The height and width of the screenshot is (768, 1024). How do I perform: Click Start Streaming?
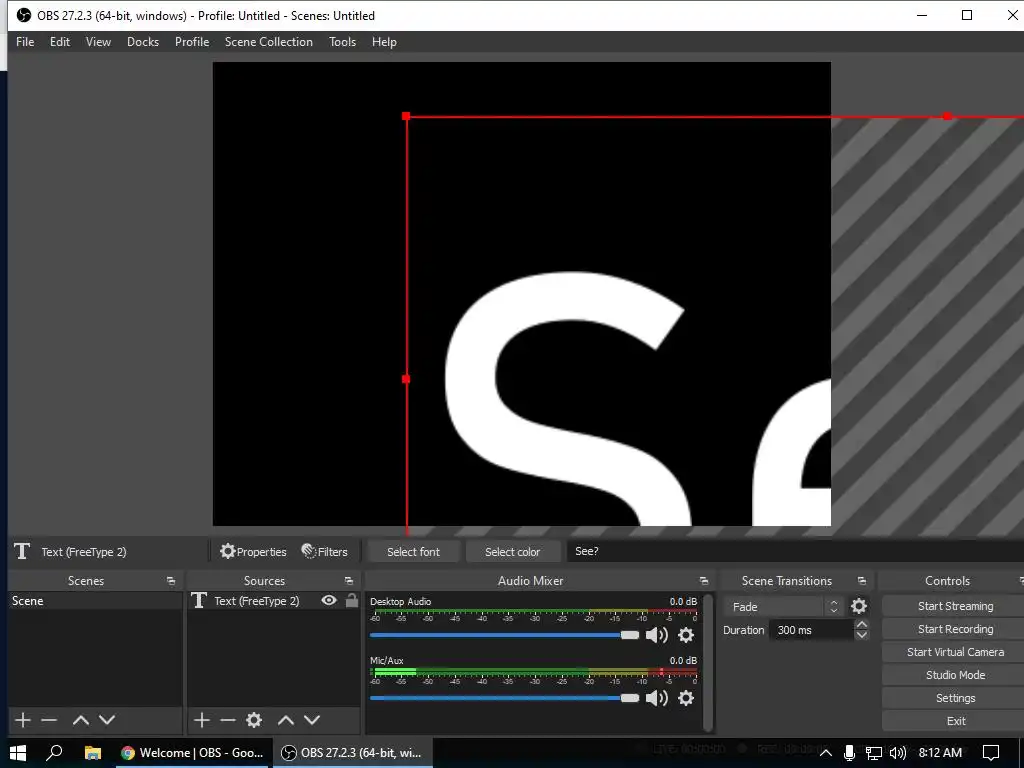tap(955, 606)
